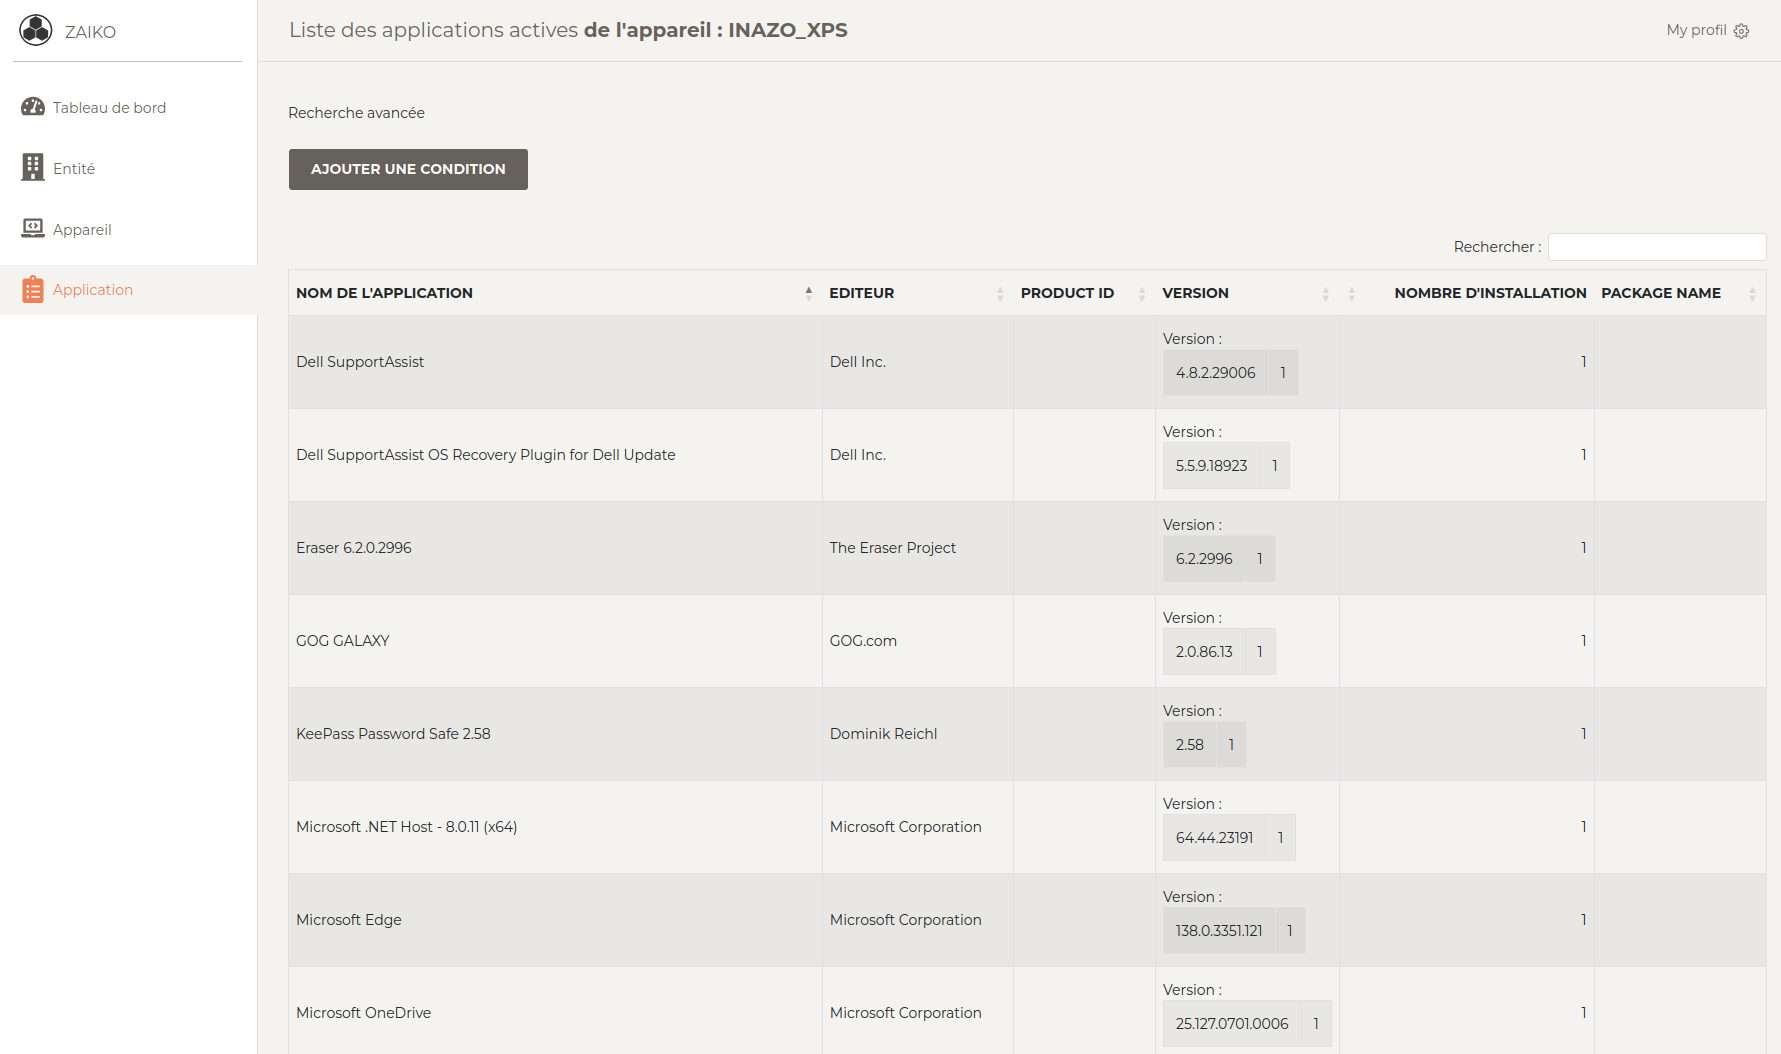The height and width of the screenshot is (1054, 1781).
Task: Open settings gear beside My profil
Action: (1741, 31)
